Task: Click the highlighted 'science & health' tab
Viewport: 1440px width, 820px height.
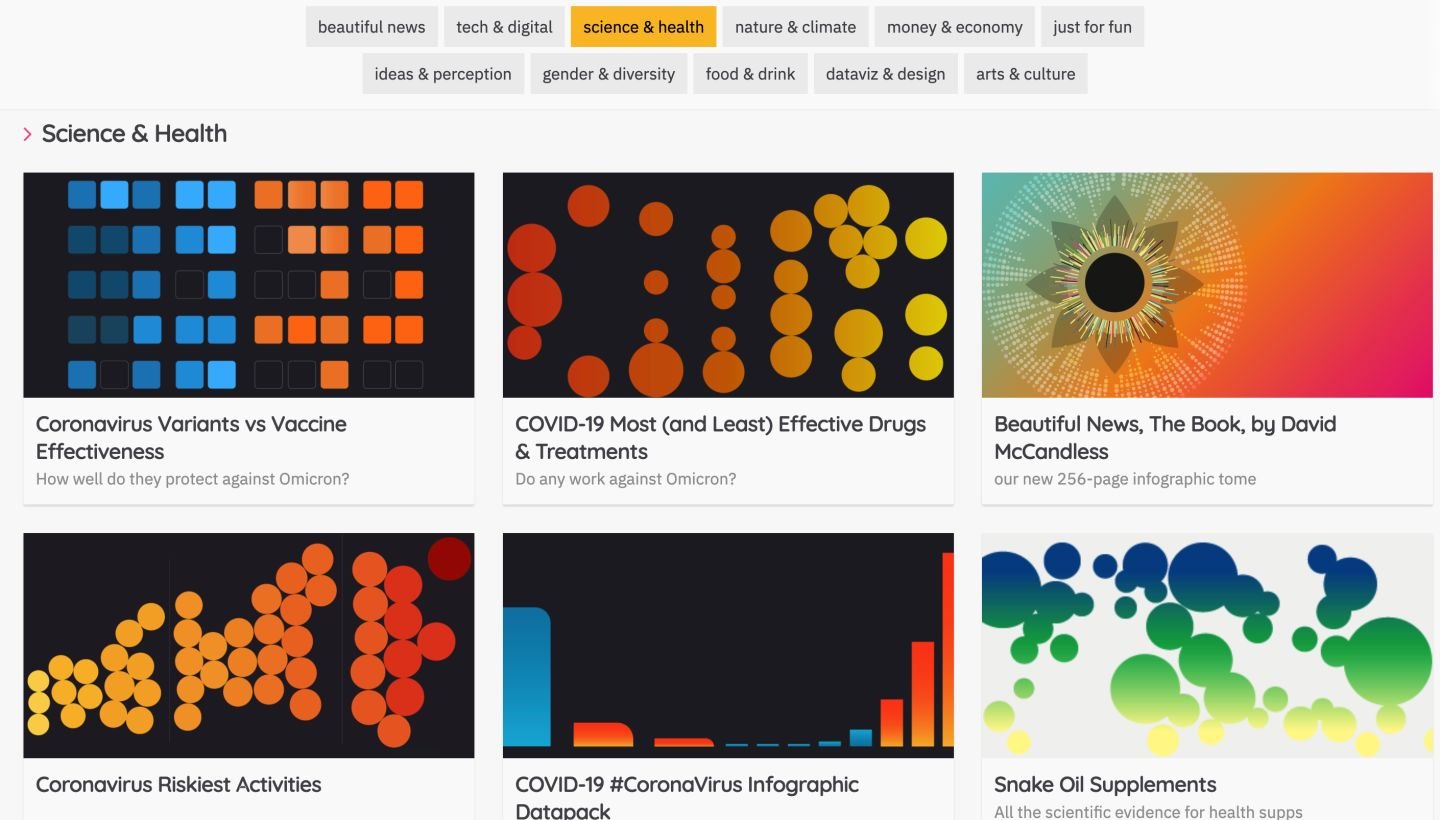Action: point(643,27)
